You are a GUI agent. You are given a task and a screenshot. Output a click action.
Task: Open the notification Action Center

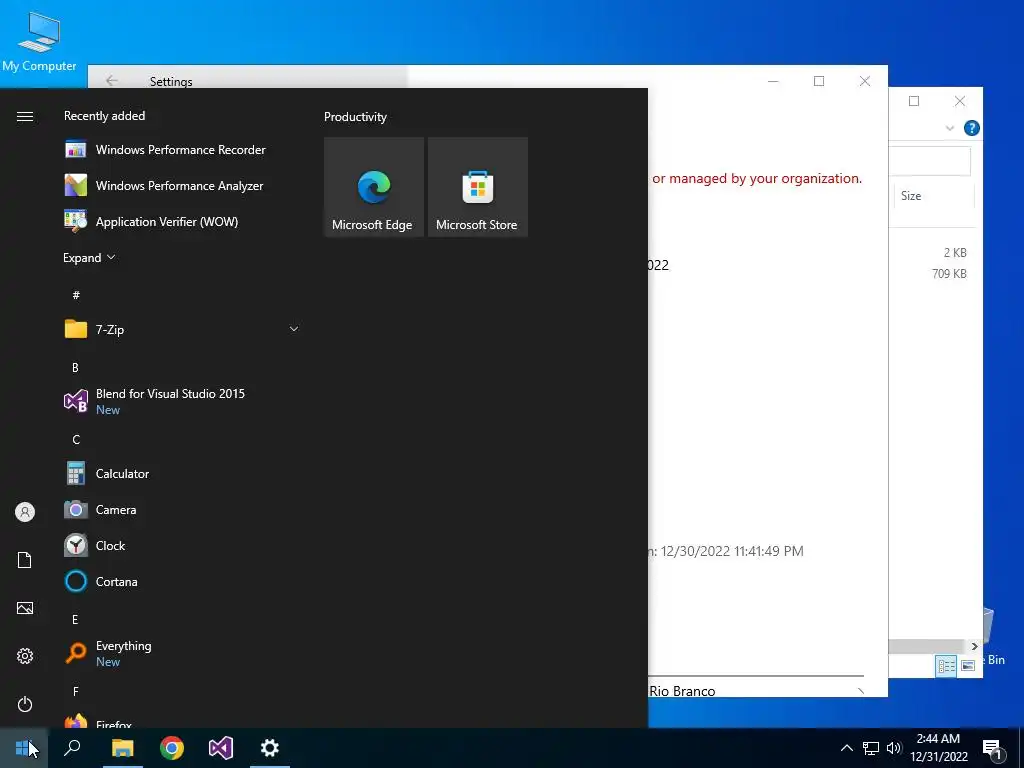pyautogui.click(x=993, y=748)
